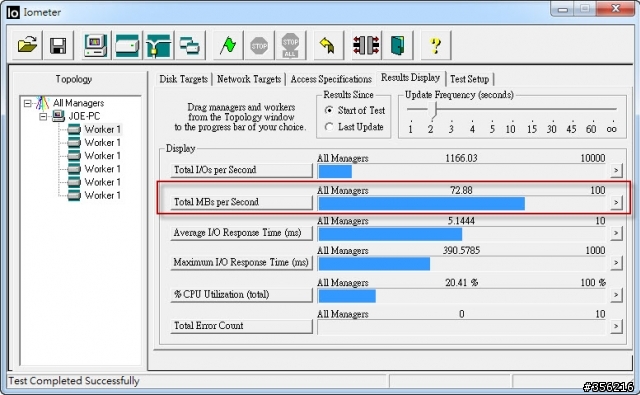
Task: Save test configuration via floppy disk icon
Action: (58, 45)
